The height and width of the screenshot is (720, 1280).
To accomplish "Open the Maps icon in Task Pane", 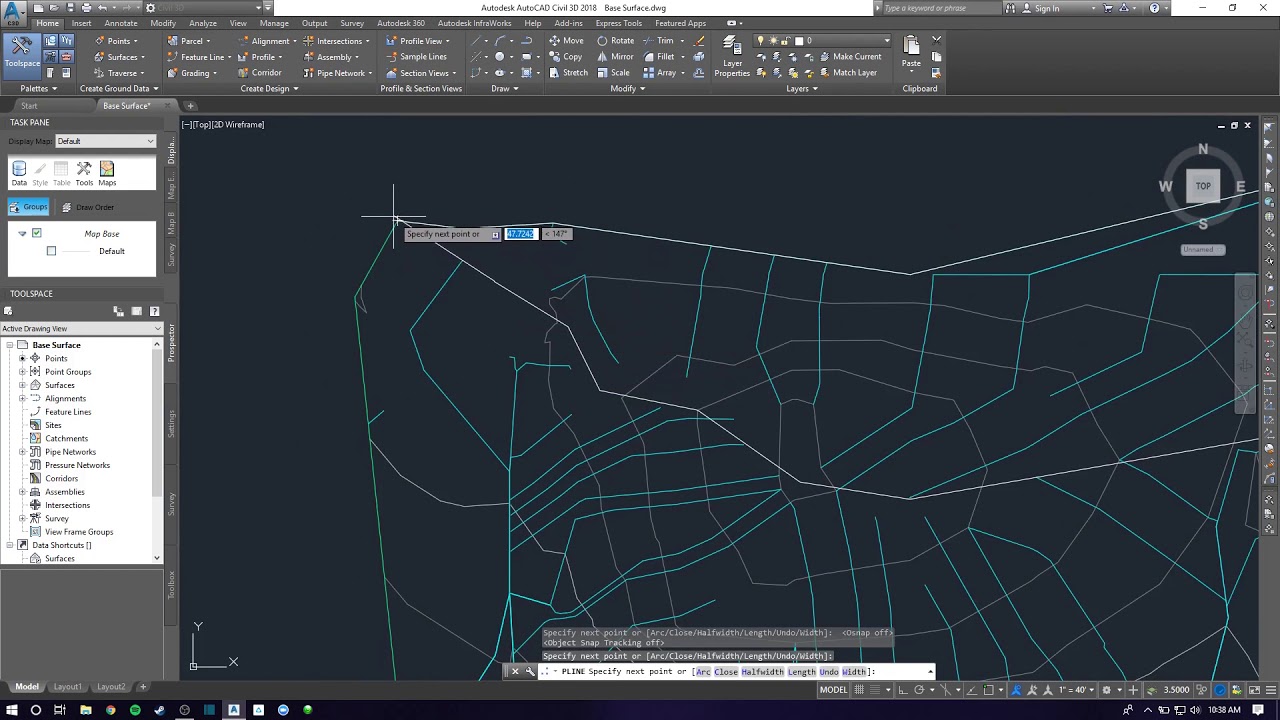I will click(x=107, y=172).
